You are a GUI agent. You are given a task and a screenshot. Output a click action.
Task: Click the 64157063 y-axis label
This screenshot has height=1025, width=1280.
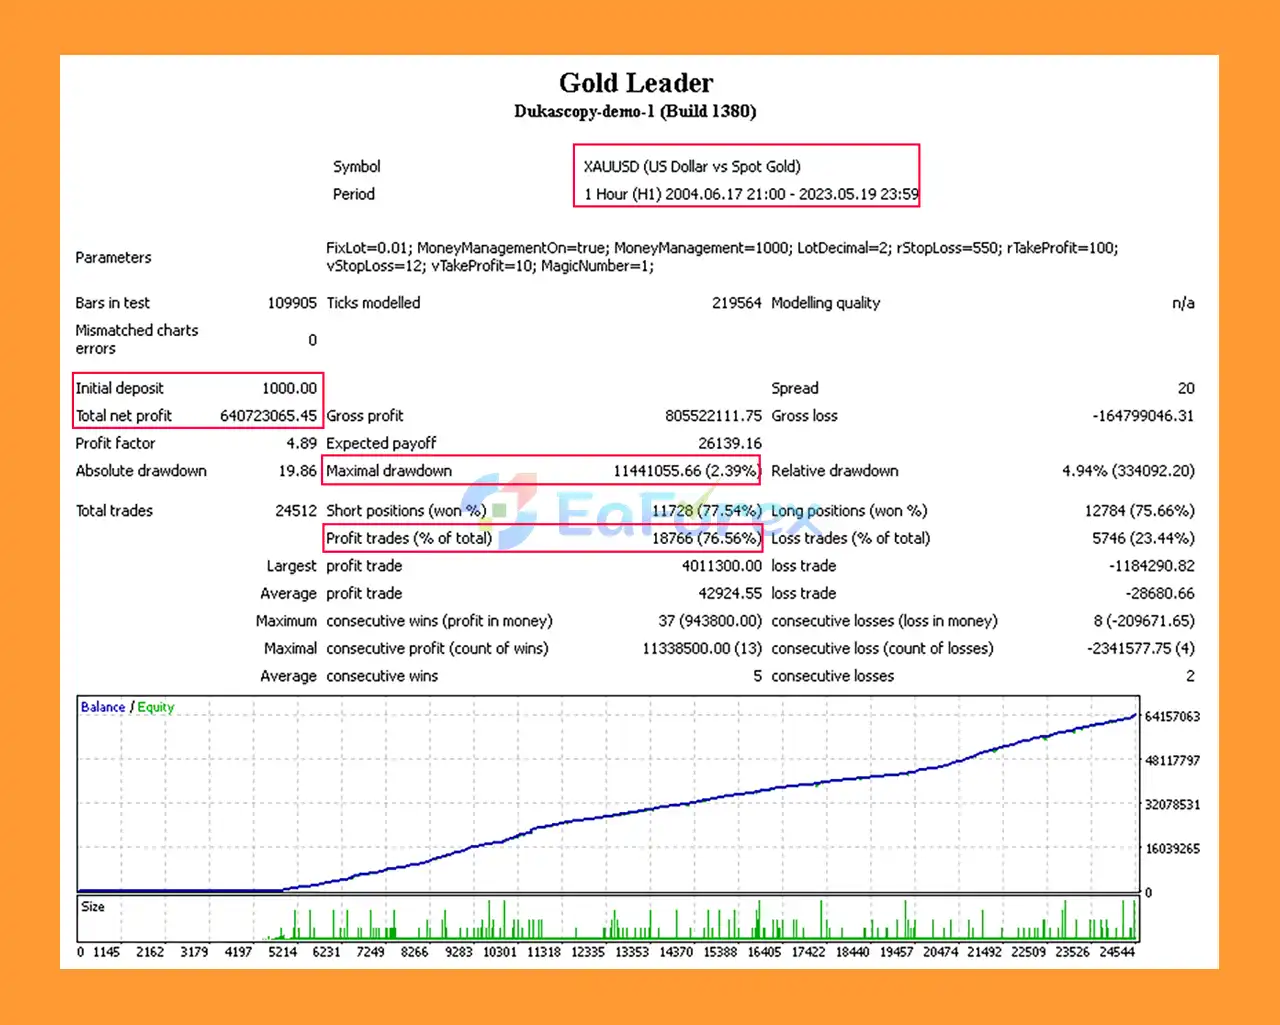[x=1172, y=717]
